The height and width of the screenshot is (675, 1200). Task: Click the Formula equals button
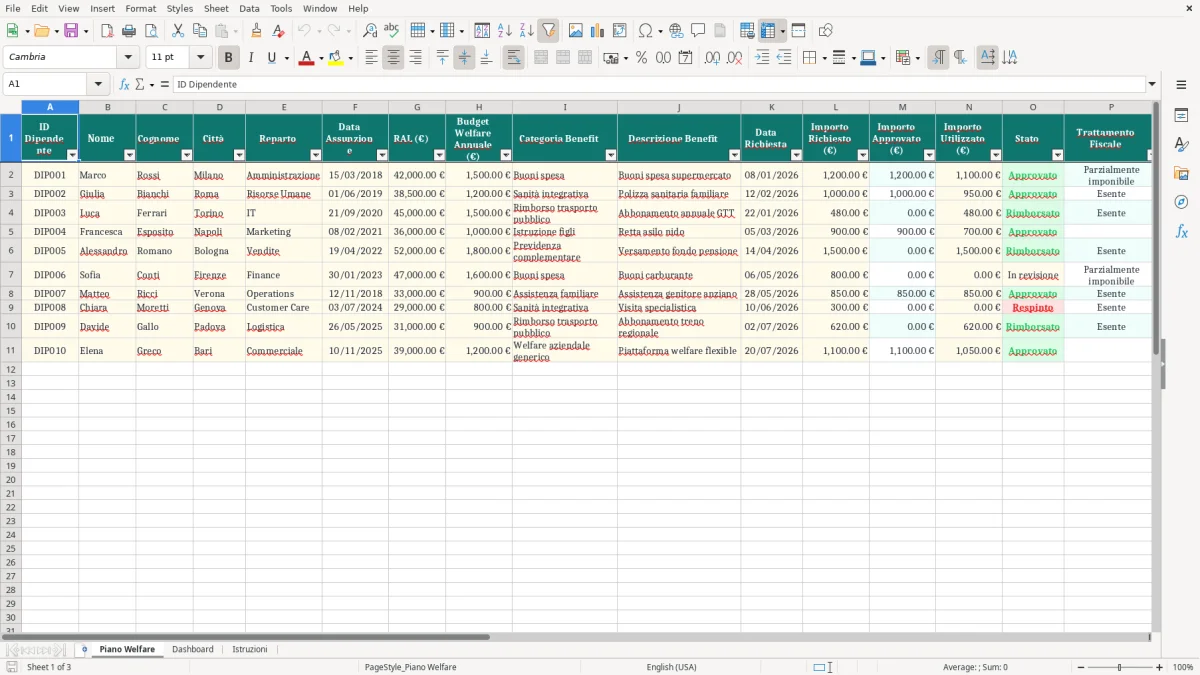(165, 85)
